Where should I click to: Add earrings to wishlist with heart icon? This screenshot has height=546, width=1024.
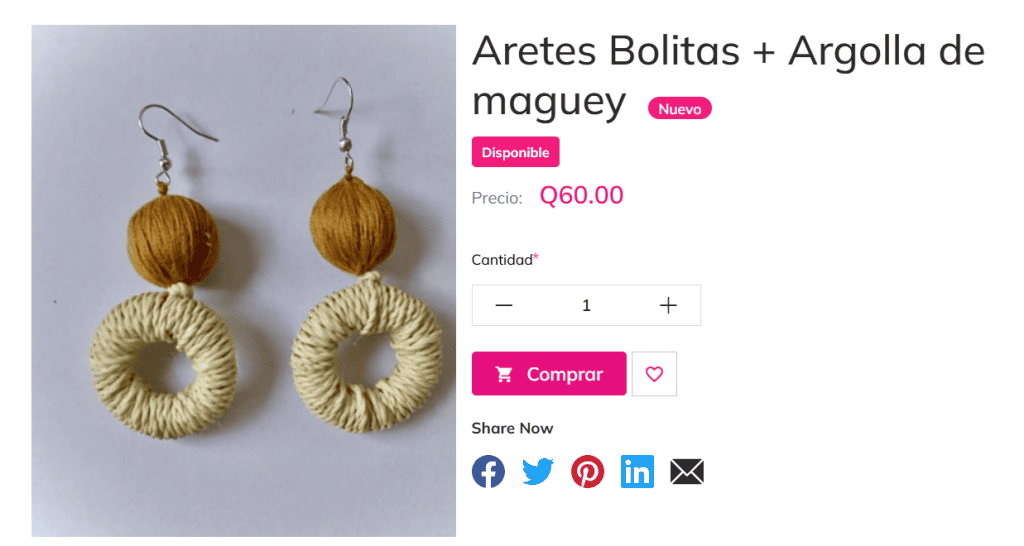click(654, 374)
